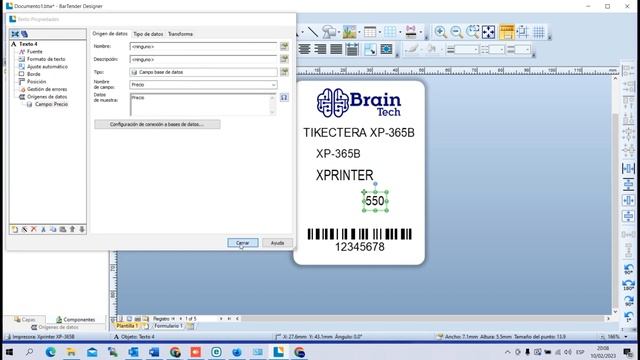The image size is (640, 360).
Task: Click Datos de muestra text box
Action: (203, 104)
